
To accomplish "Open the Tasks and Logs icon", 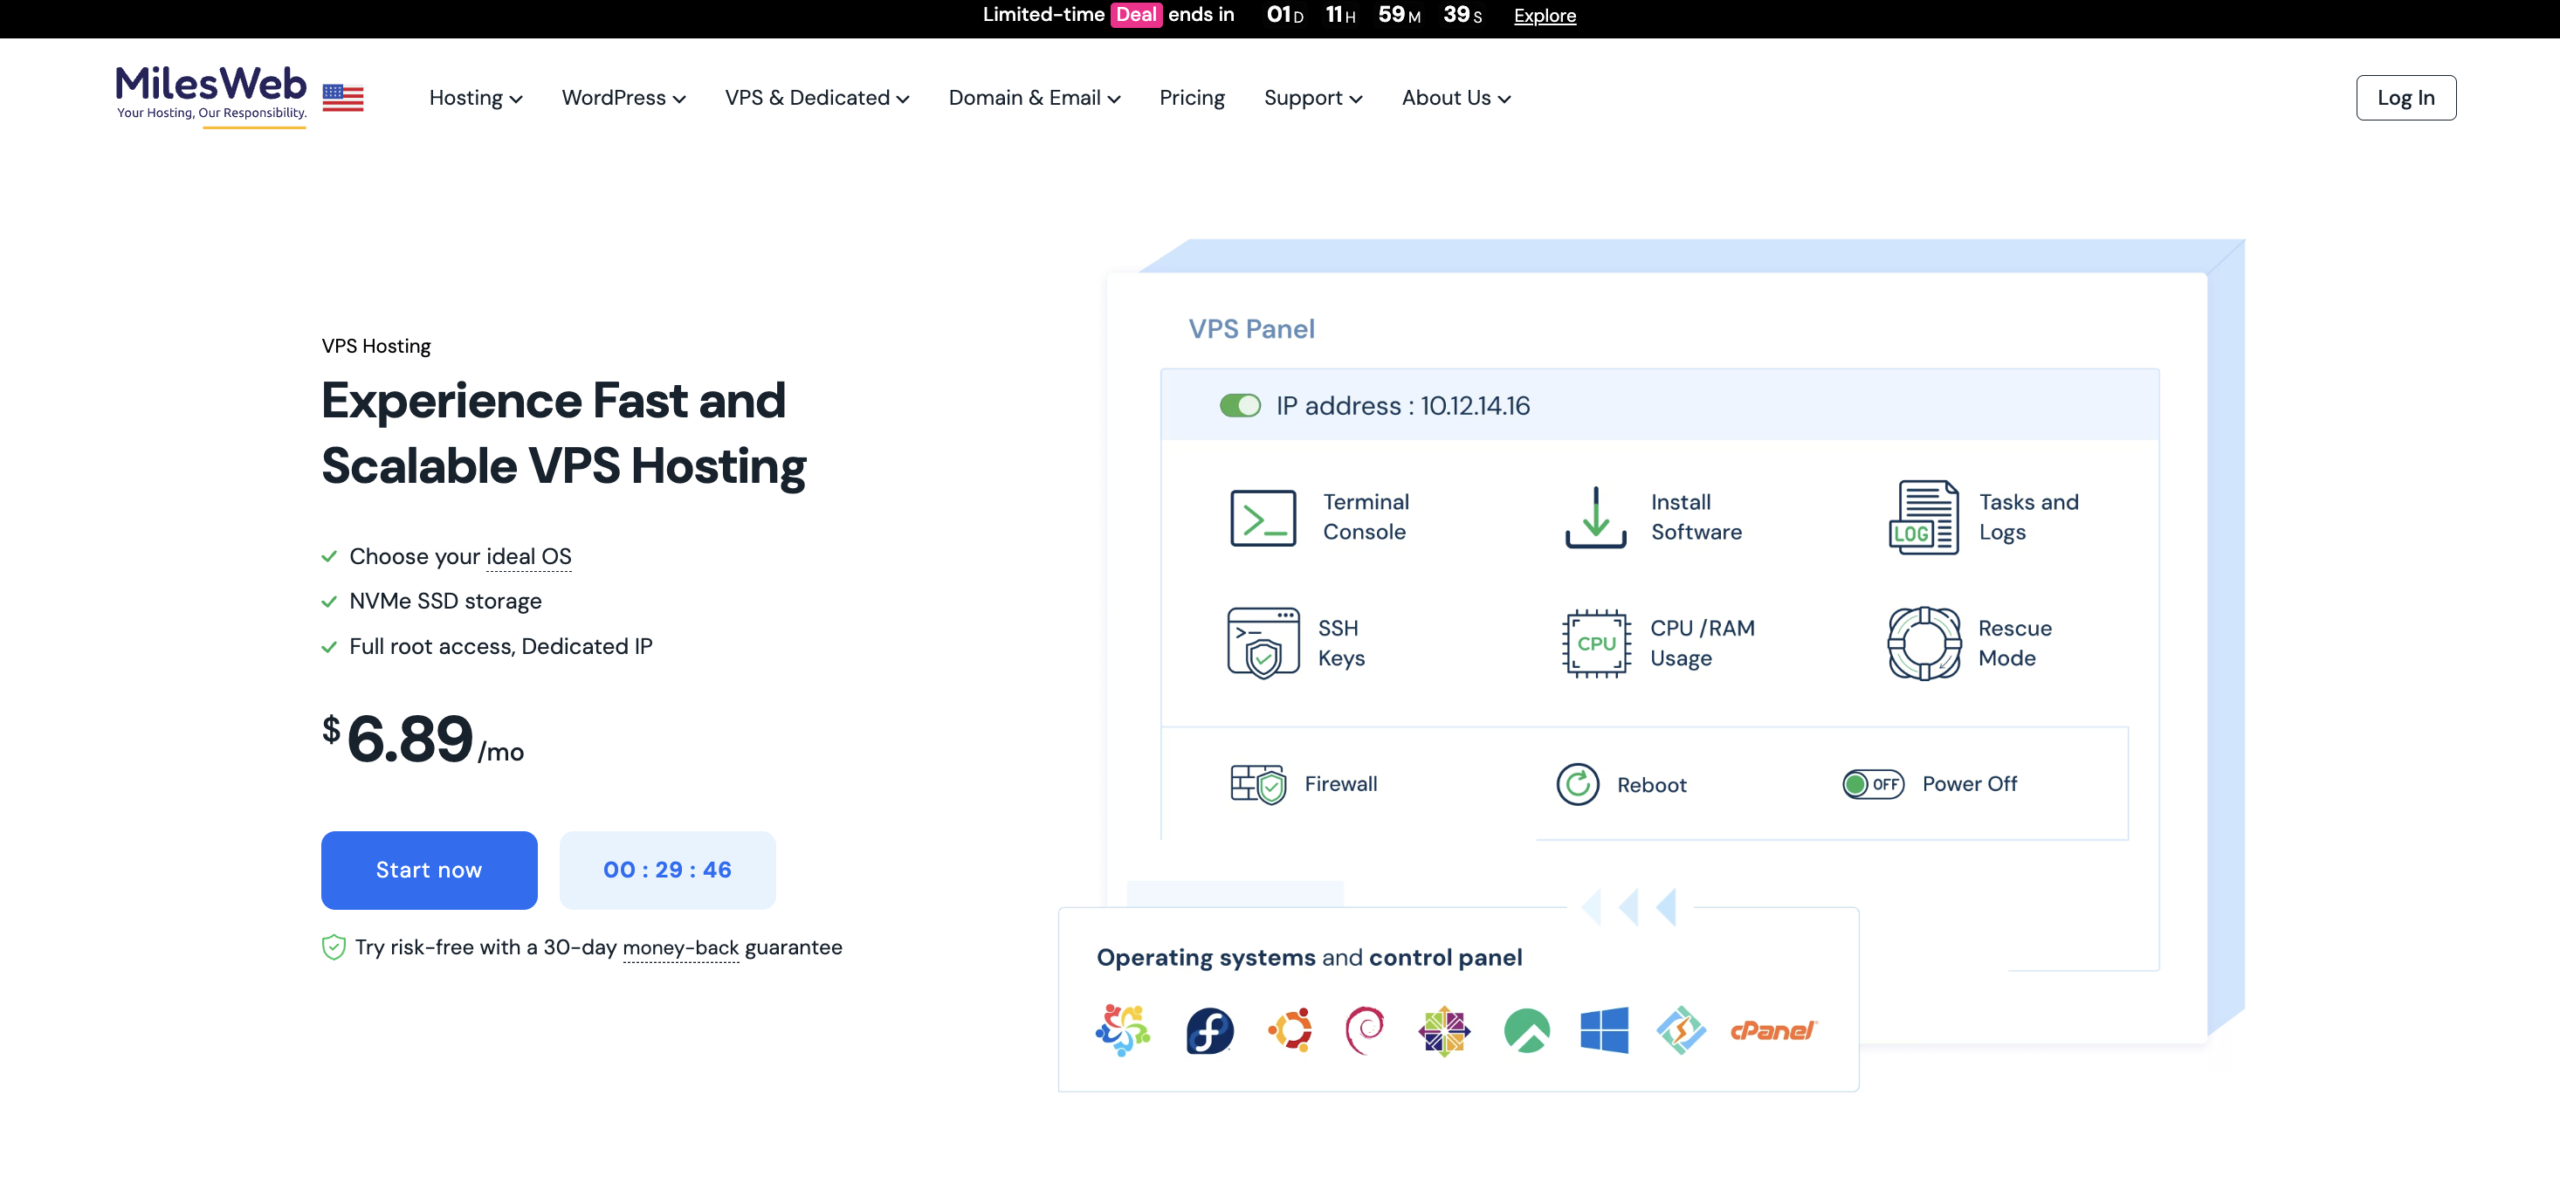I will (x=1923, y=517).
